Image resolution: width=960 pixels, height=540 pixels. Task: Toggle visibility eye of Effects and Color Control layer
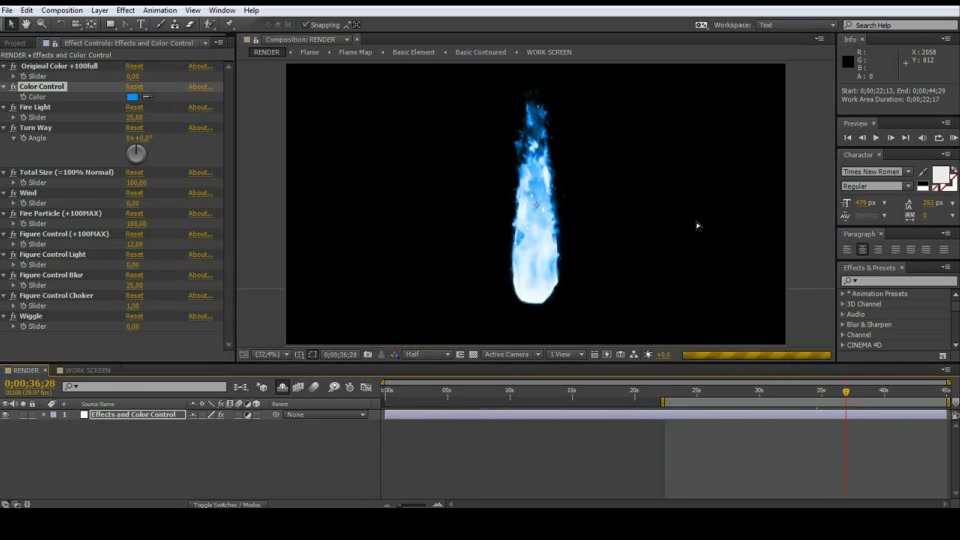pos(6,414)
